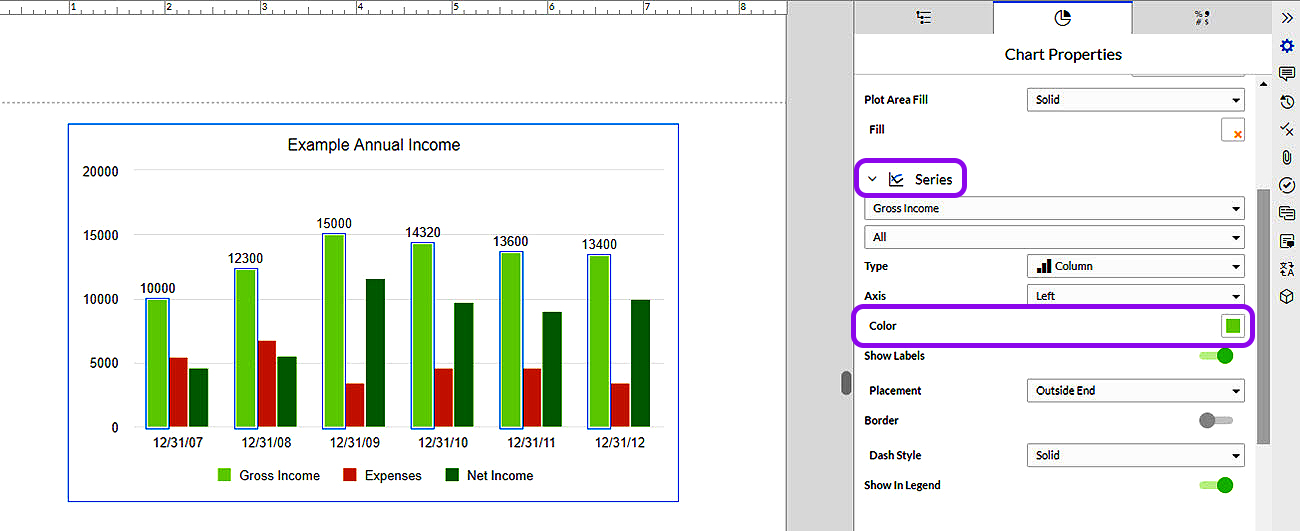Click the green series Color swatch
The image size is (1300, 531).
tap(1232, 326)
